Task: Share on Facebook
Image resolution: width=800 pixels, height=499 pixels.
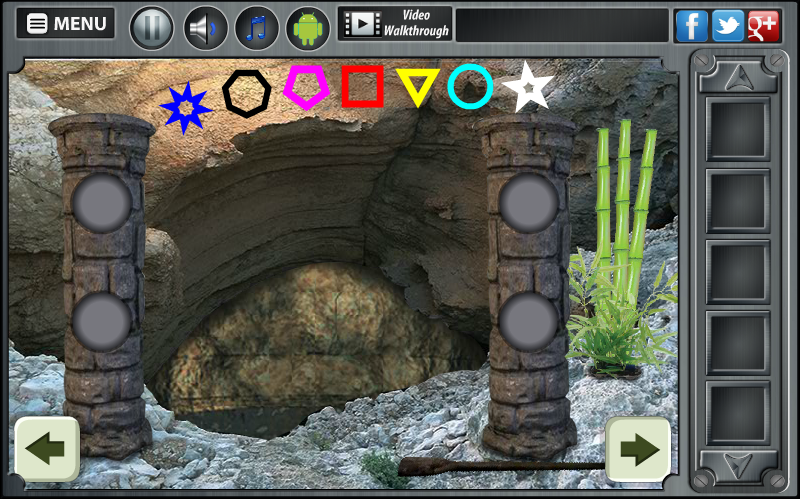Action: (x=691, y=26)
